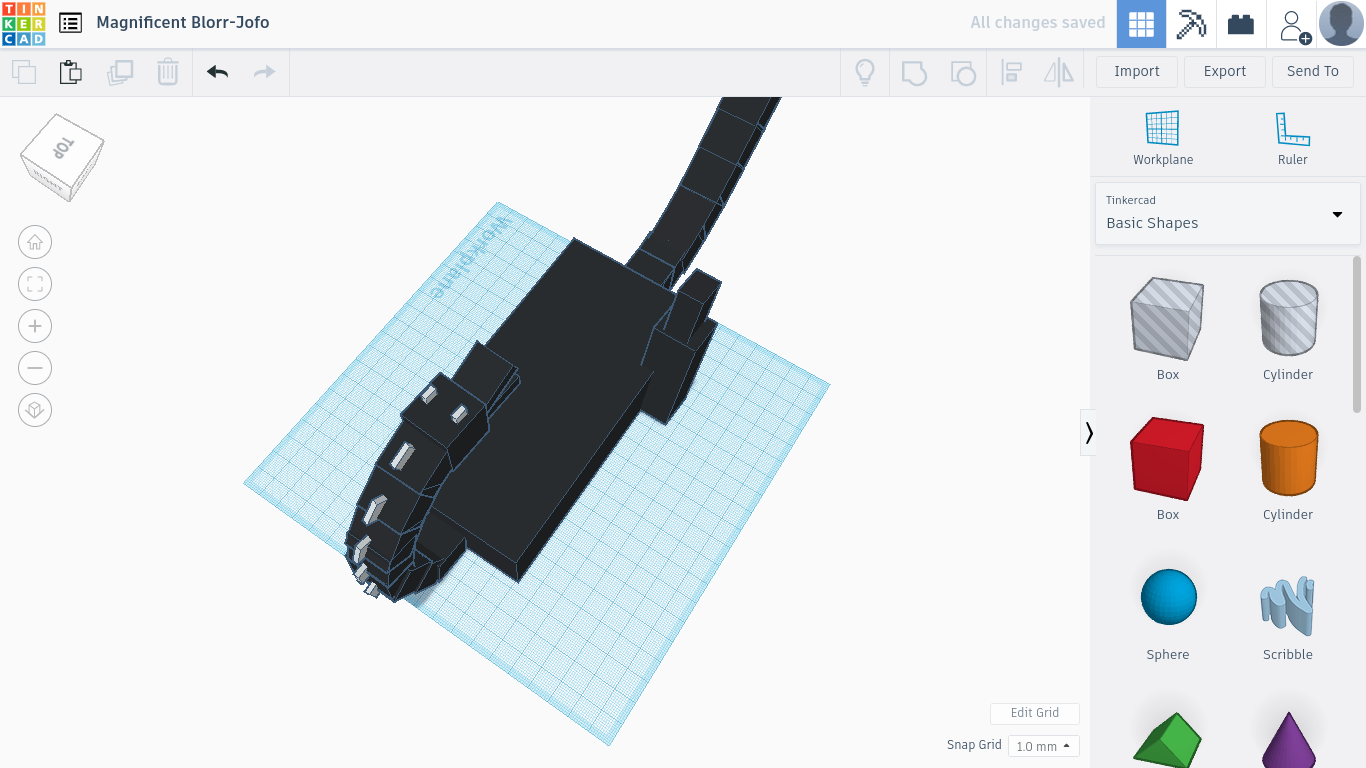Image resolution: width=1366 pixels, height=768 pixels.
Task: Open the Bricks mode icon
Action: (x=1241, y=24)
